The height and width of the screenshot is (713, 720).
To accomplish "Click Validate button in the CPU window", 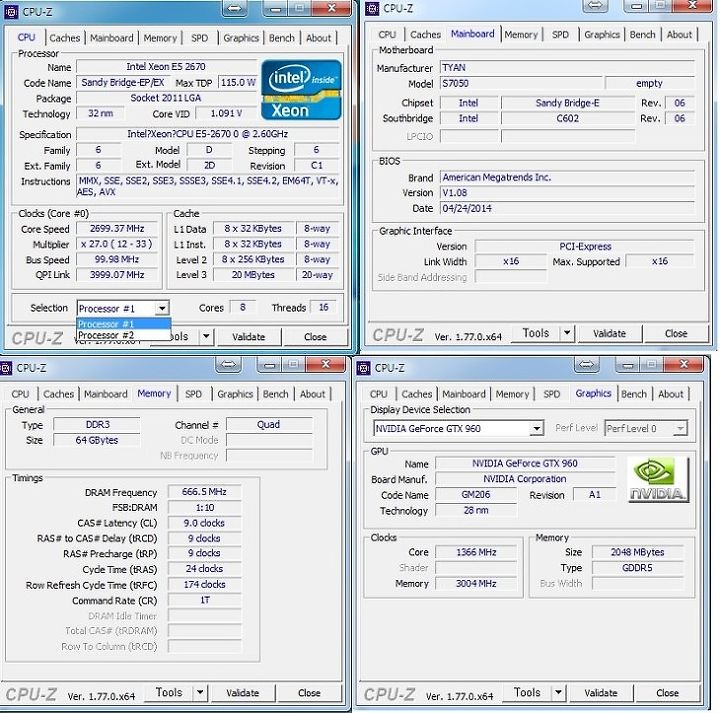I will pos(248,337).
